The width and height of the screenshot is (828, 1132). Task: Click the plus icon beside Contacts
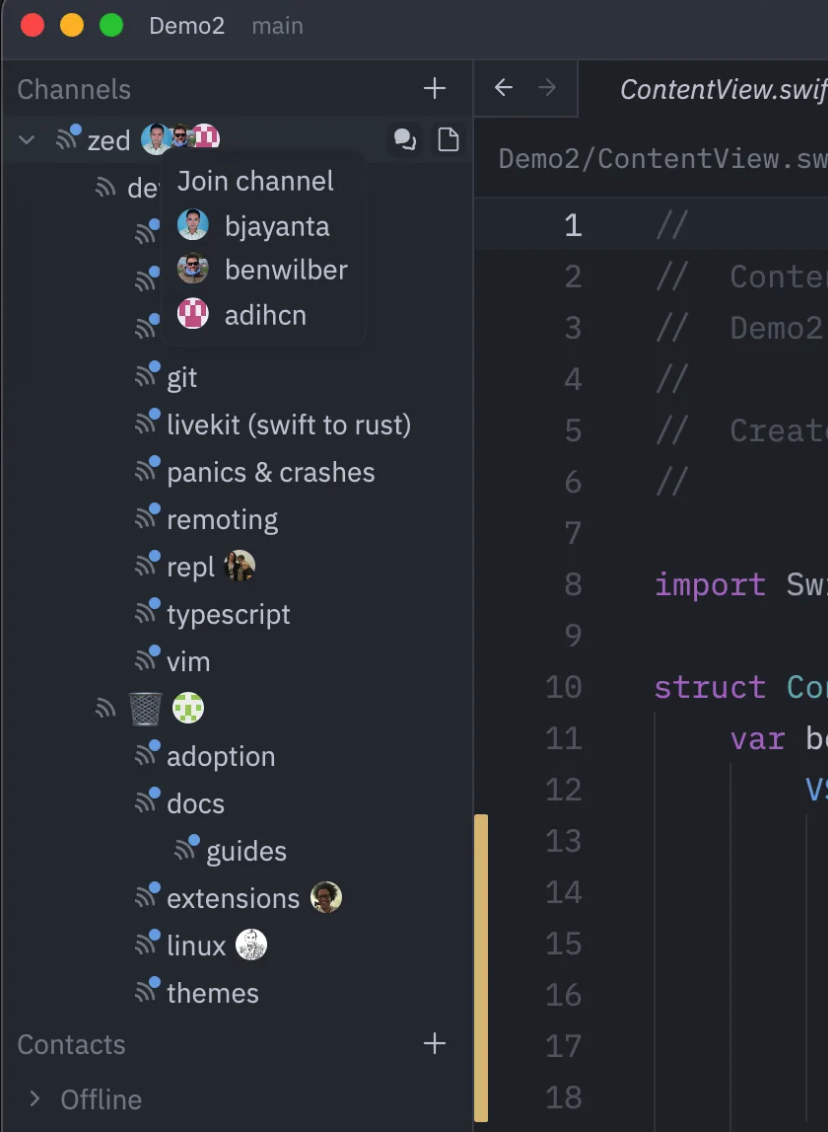[434, 1044]
